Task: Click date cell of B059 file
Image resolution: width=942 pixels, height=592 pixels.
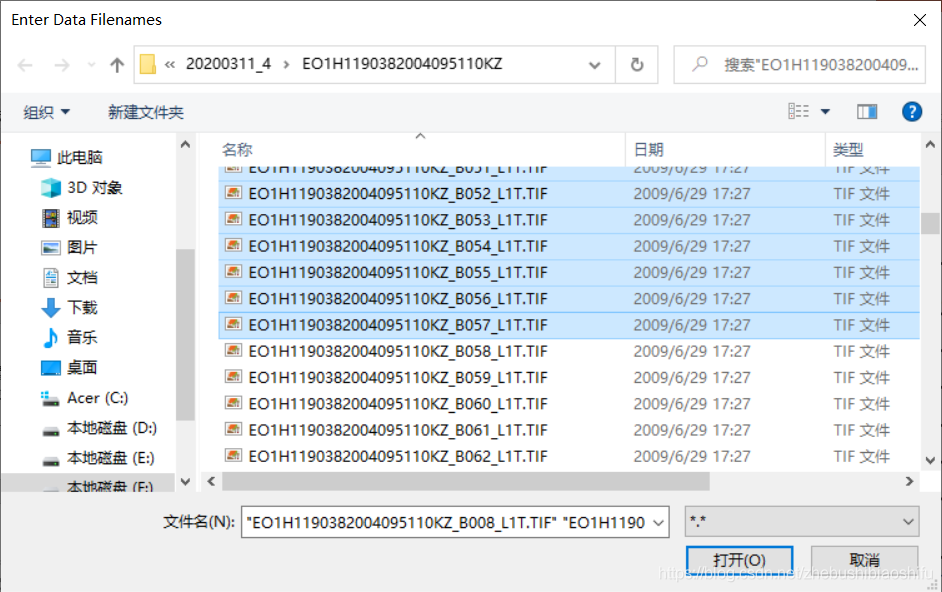Action: (x=691, y=377)
